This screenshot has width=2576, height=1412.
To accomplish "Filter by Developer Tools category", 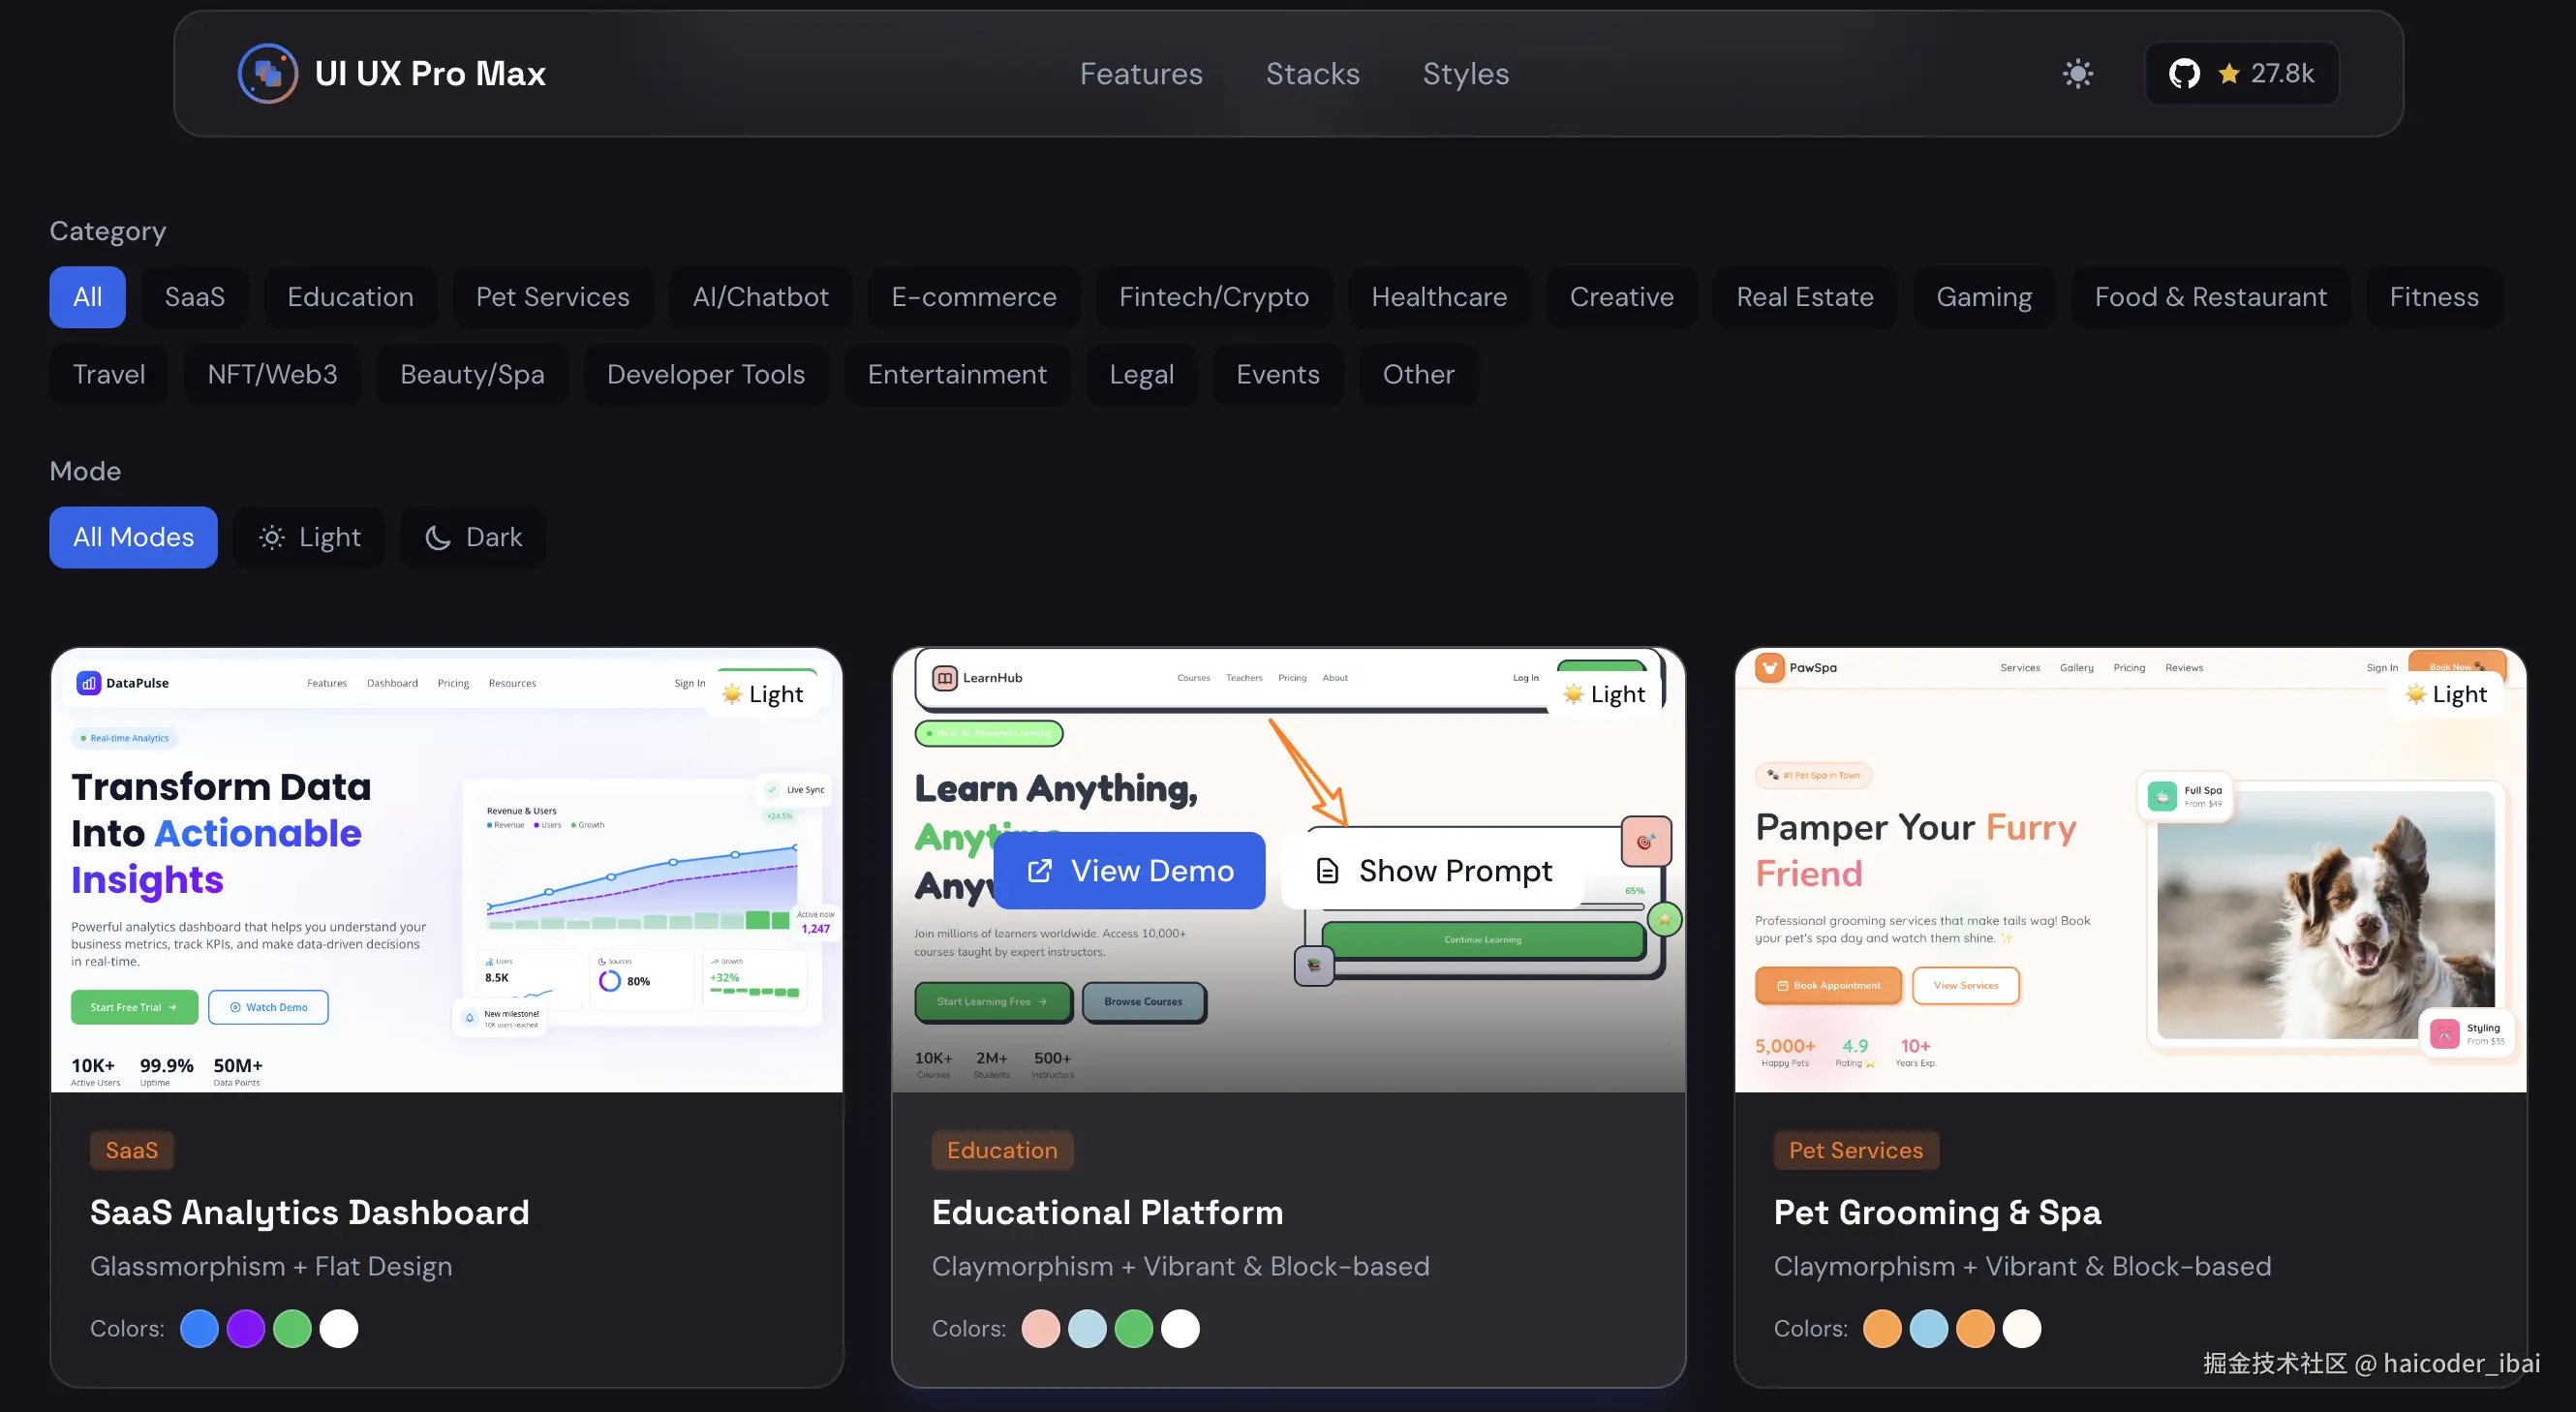I will click(705, 374).
